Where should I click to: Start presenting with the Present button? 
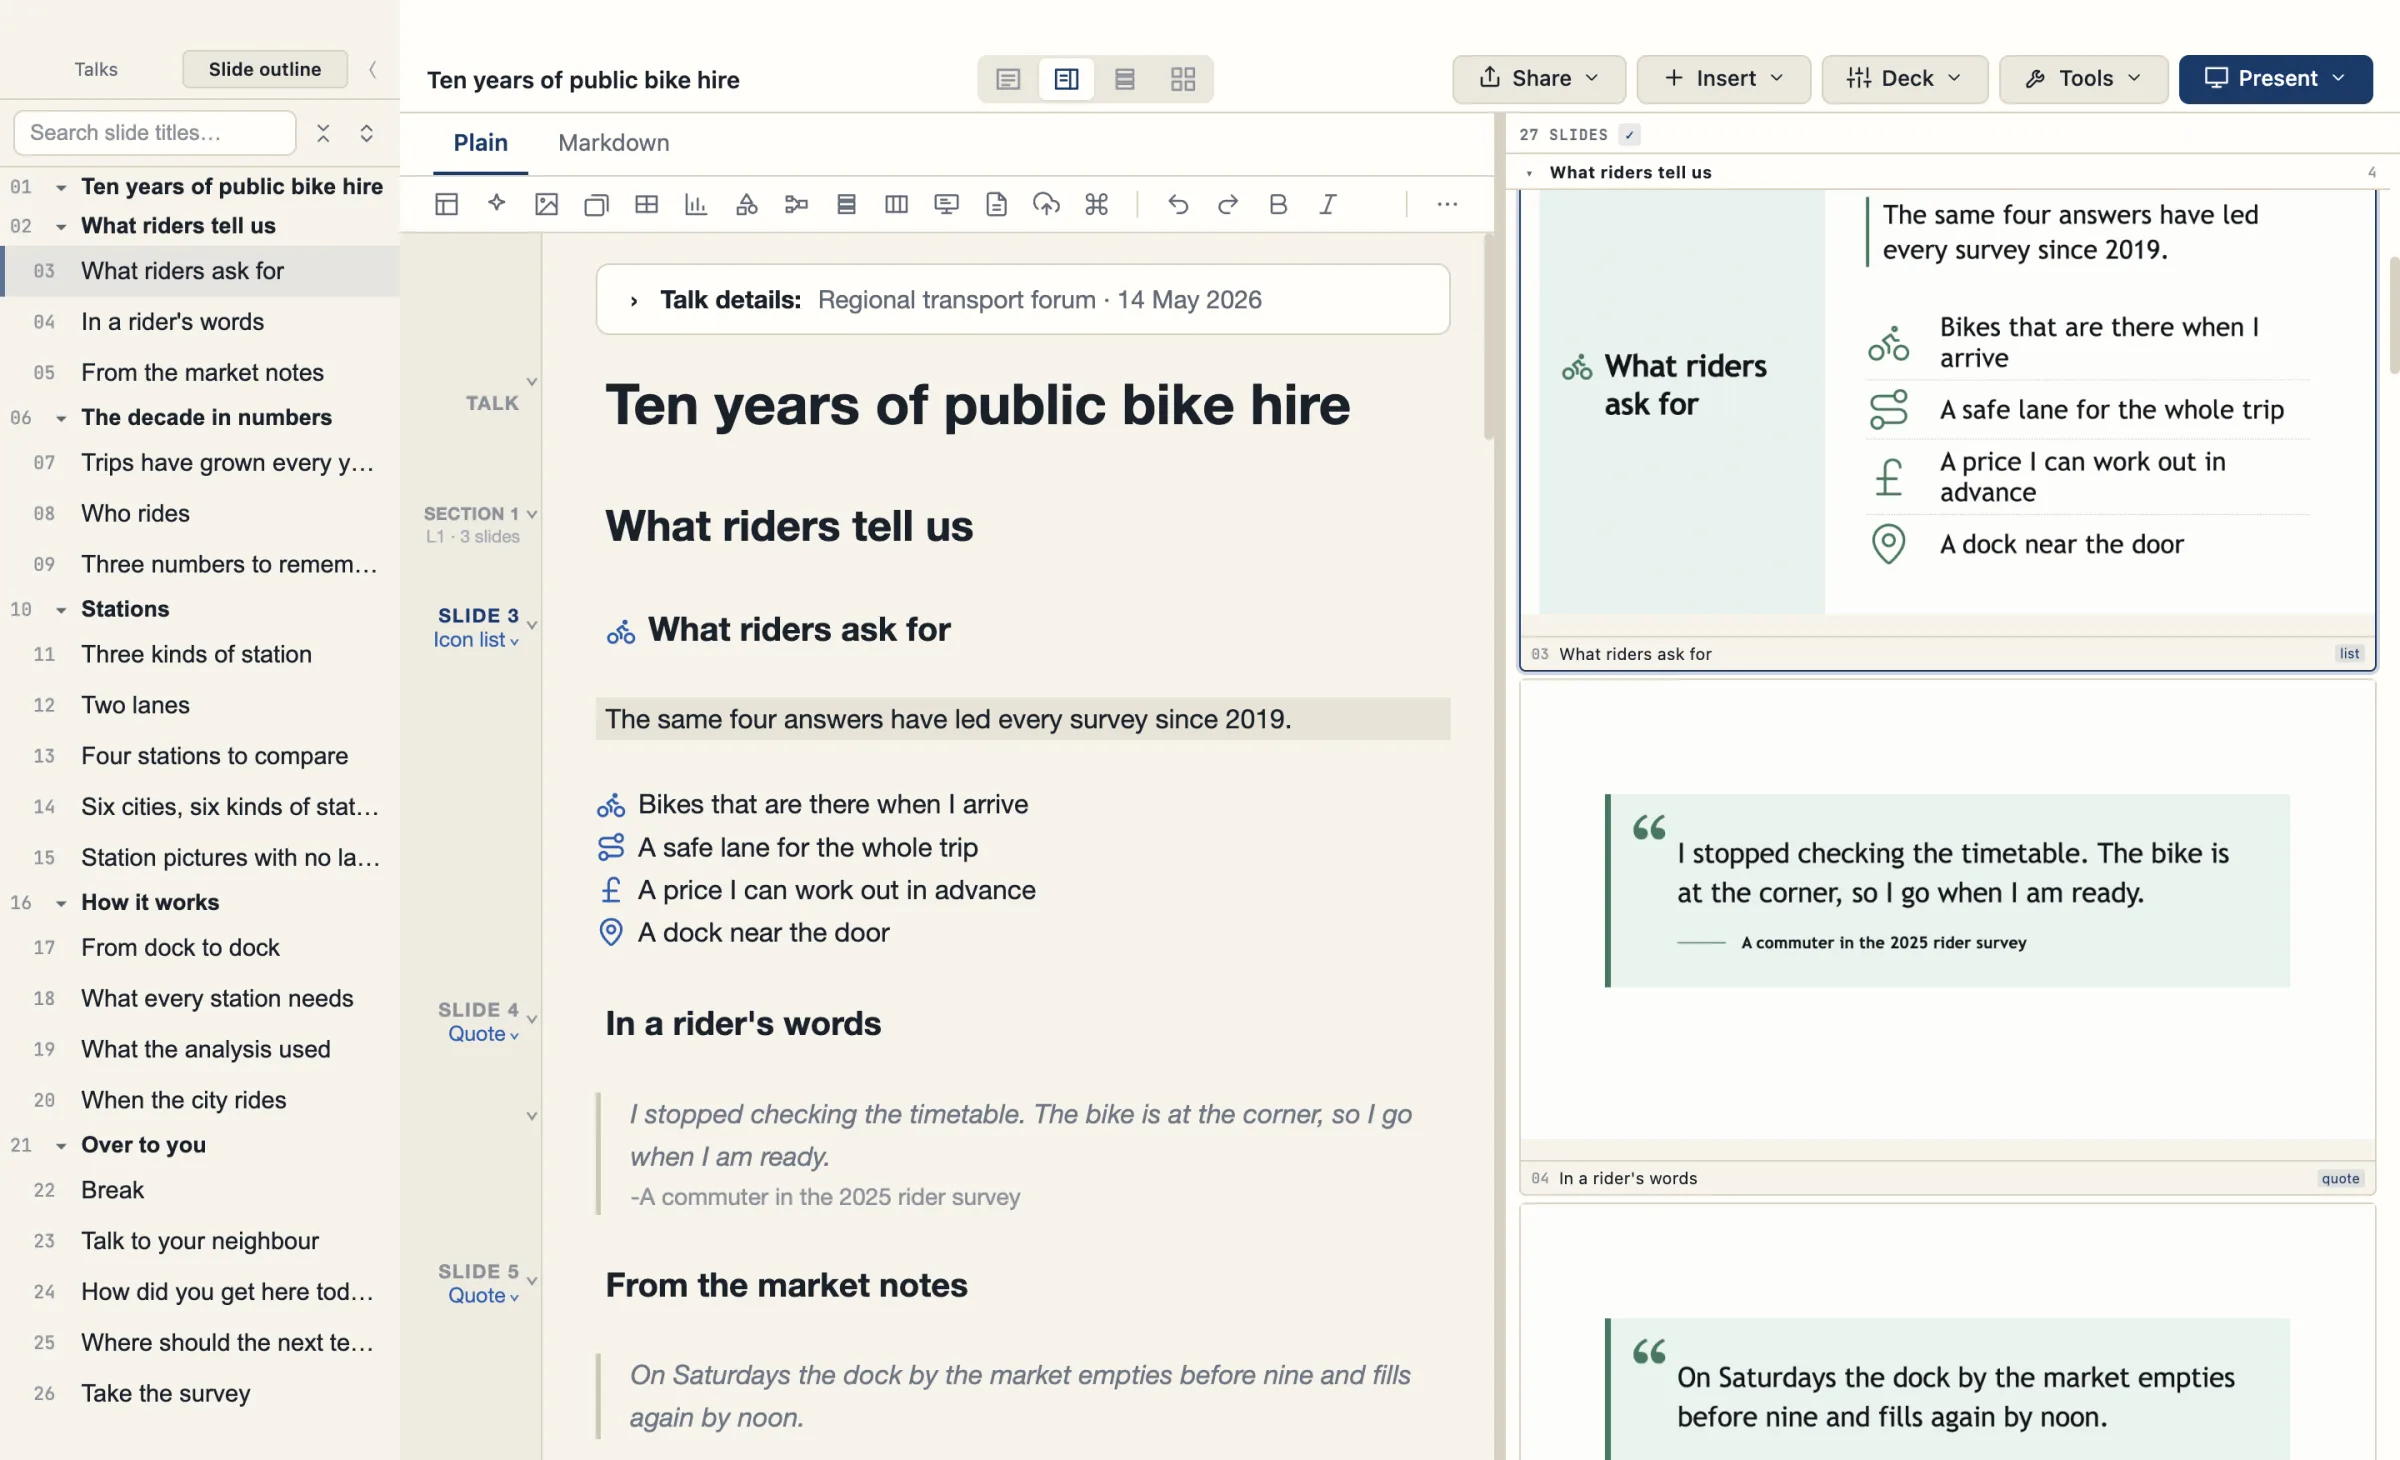coord(2275,79)
